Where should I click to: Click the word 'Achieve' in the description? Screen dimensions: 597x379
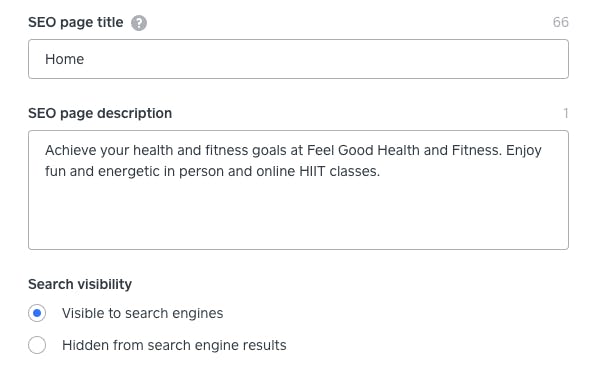pos(70,150)
